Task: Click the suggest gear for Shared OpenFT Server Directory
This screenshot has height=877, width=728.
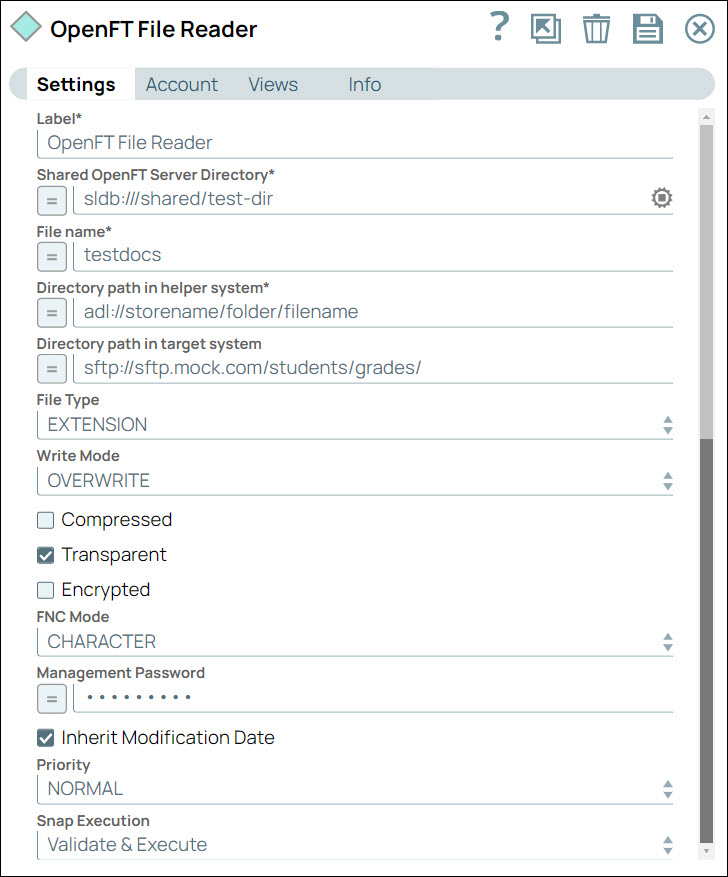Action: point(661,198)
